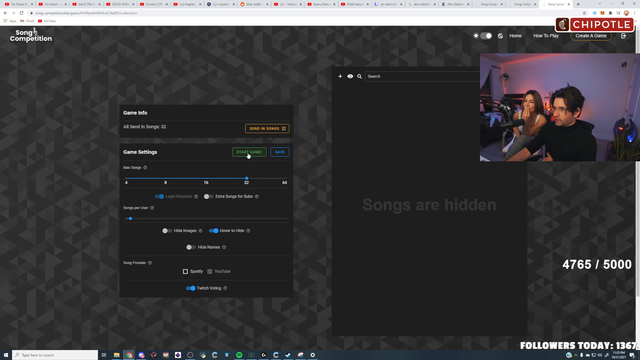Open File Explorer from the taskbar
Screen dimensions: 640x360
116,355
